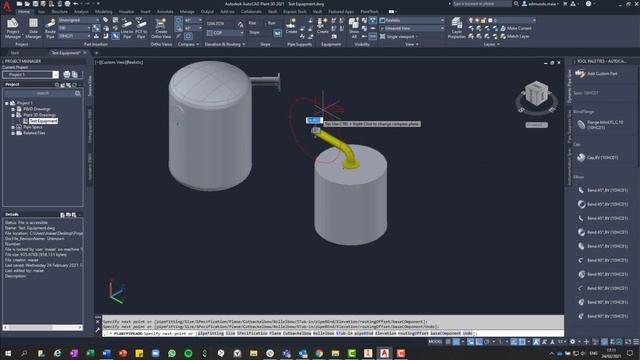640x360 pixels.
Task: Click the customization menu icon in status bar
Action: [636, 342]
